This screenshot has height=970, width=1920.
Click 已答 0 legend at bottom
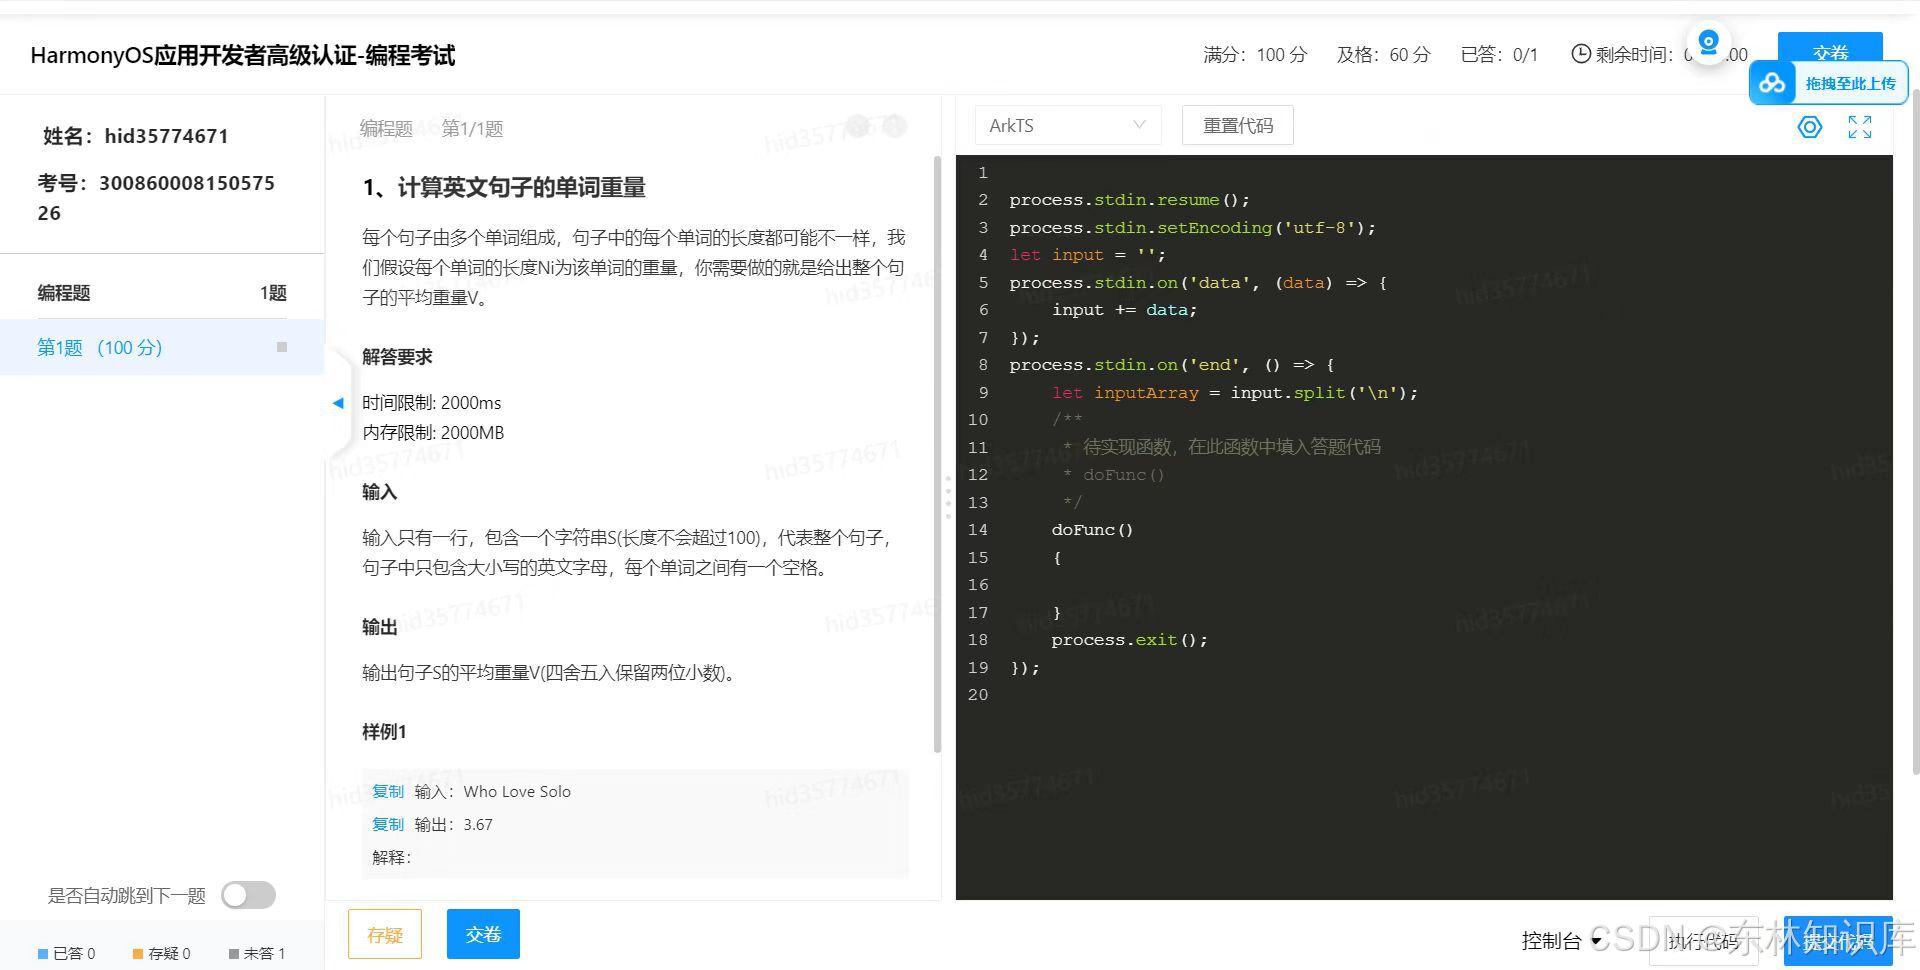[x=67, y=954]
